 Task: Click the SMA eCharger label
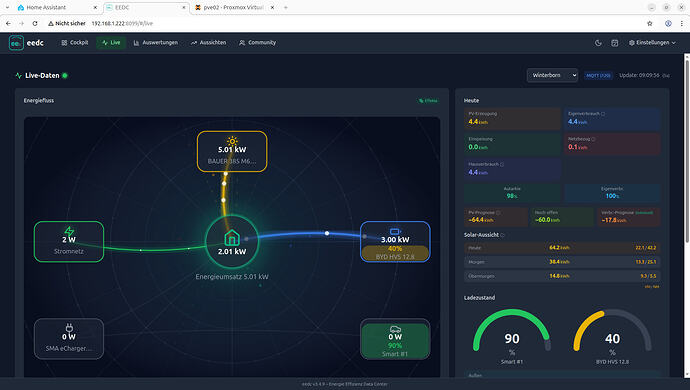69,348
